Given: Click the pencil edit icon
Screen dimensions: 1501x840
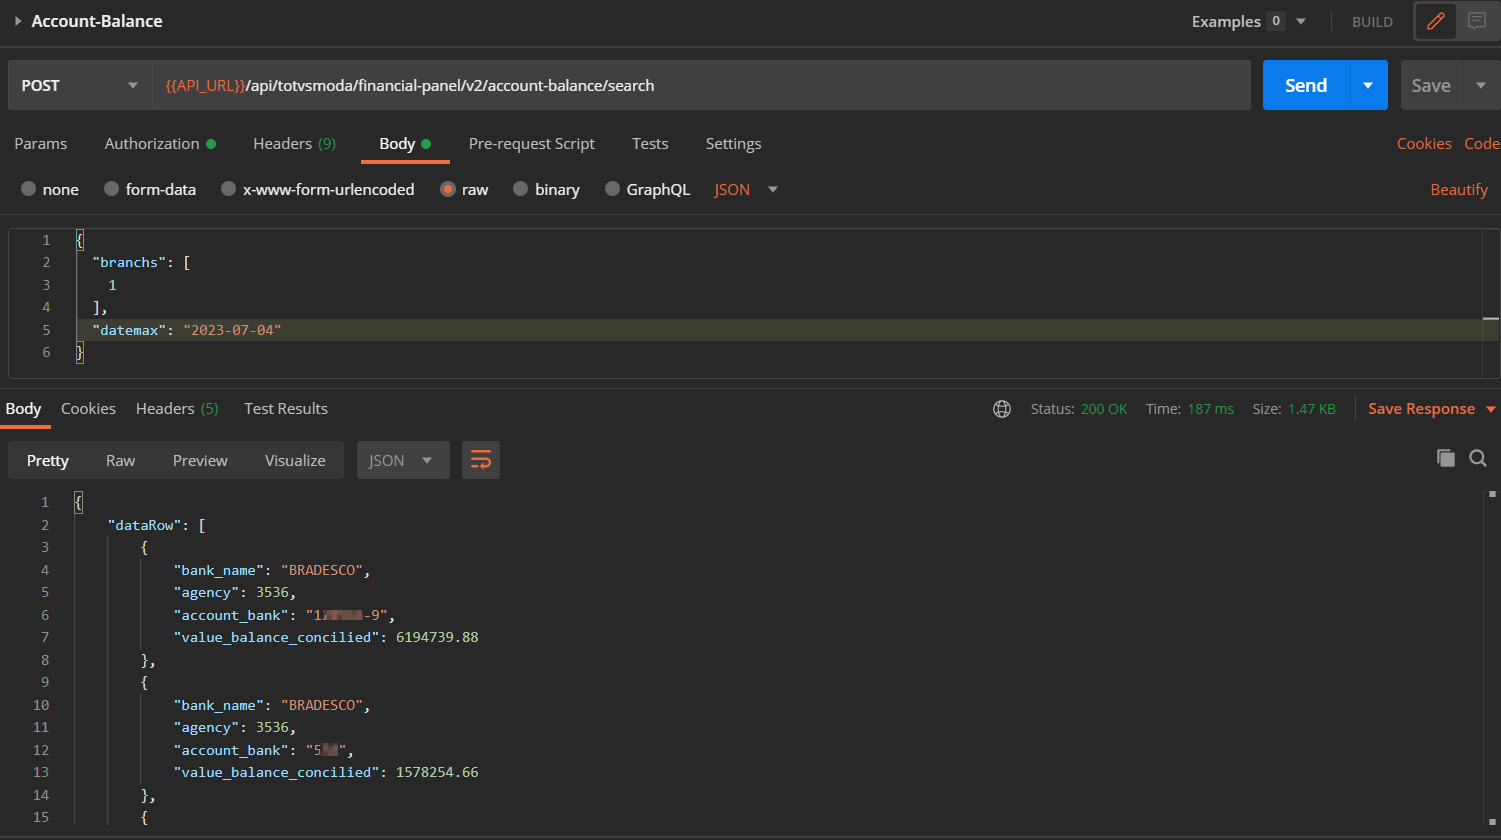Looking at the screenshot, I should point(1436,21).
